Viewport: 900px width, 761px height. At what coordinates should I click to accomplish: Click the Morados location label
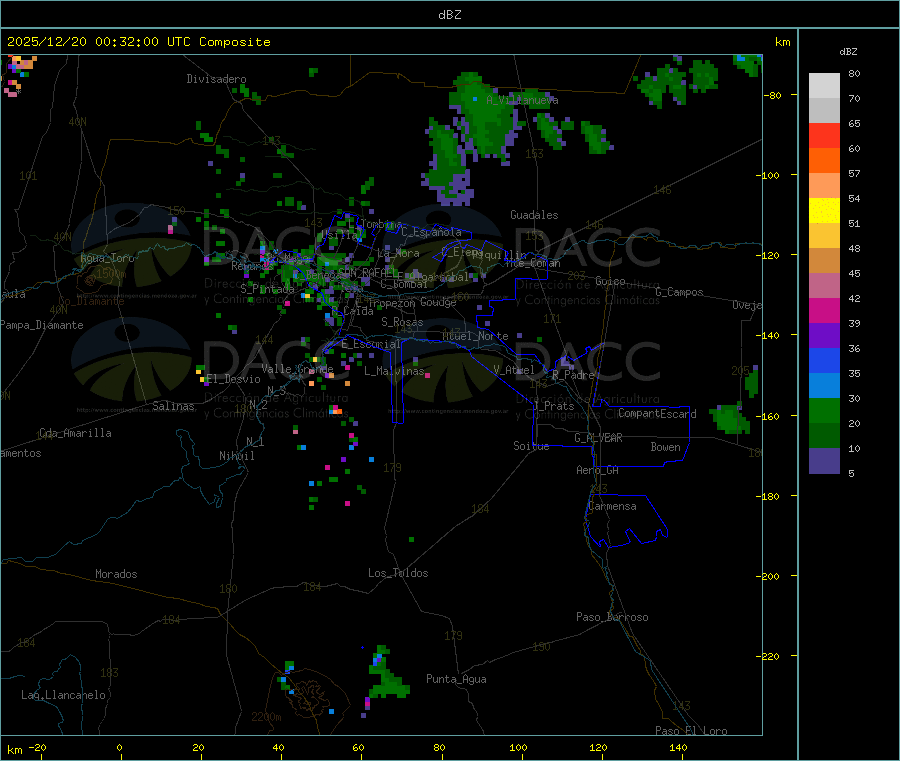coord(116,574)
